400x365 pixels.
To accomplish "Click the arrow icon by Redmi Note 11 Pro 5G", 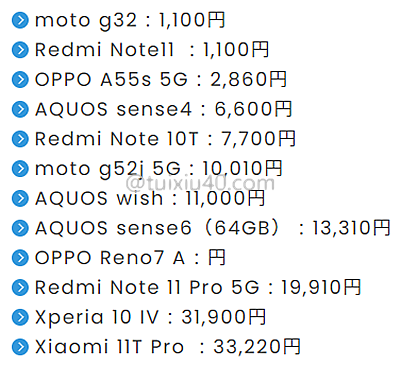I will [x=20, y=287].
